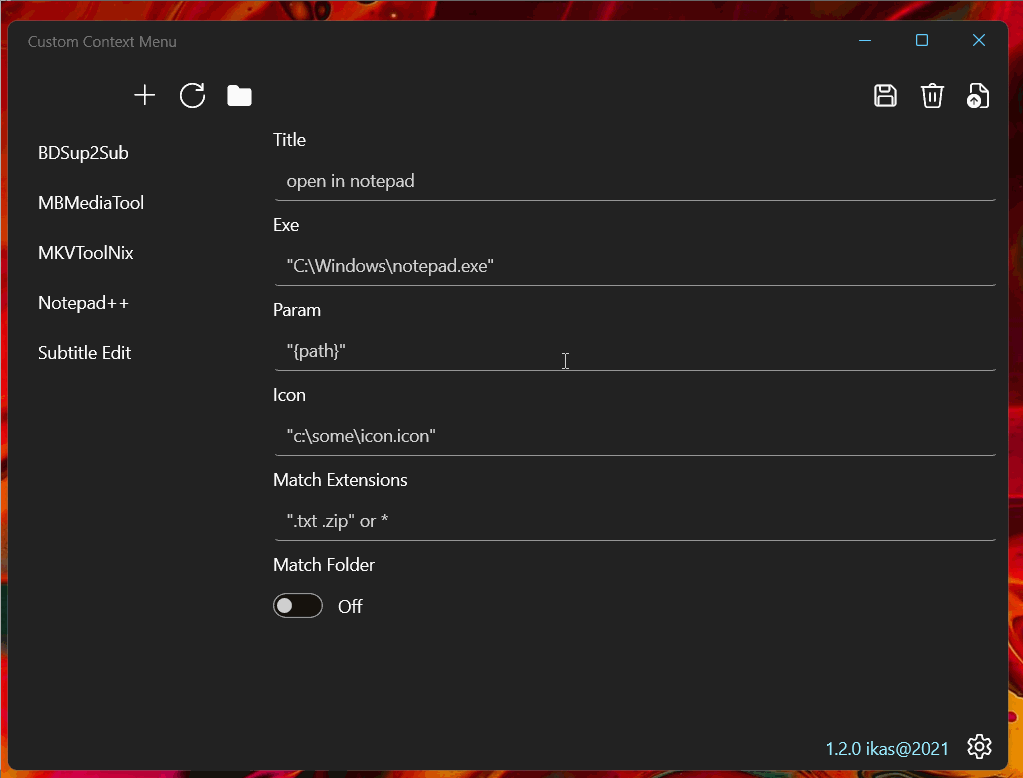Save the current menu entry

(x=885, y=95)
